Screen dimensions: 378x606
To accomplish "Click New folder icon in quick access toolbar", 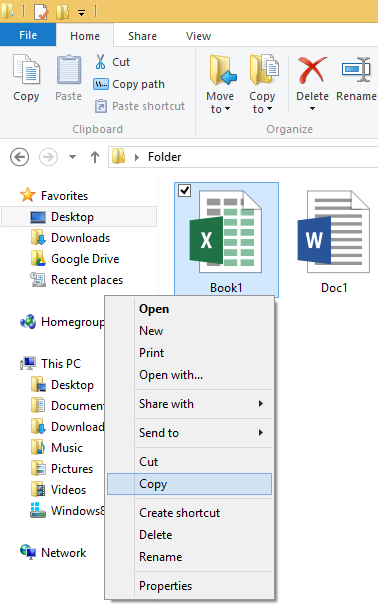I will pos(63,11).
